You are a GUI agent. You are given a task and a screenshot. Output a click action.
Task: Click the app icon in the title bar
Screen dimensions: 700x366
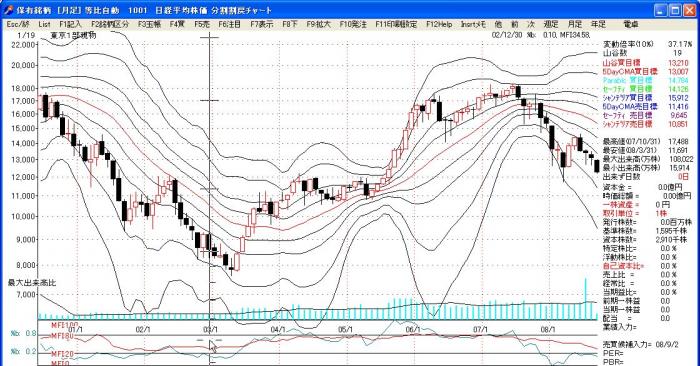(x=8, y=10)
